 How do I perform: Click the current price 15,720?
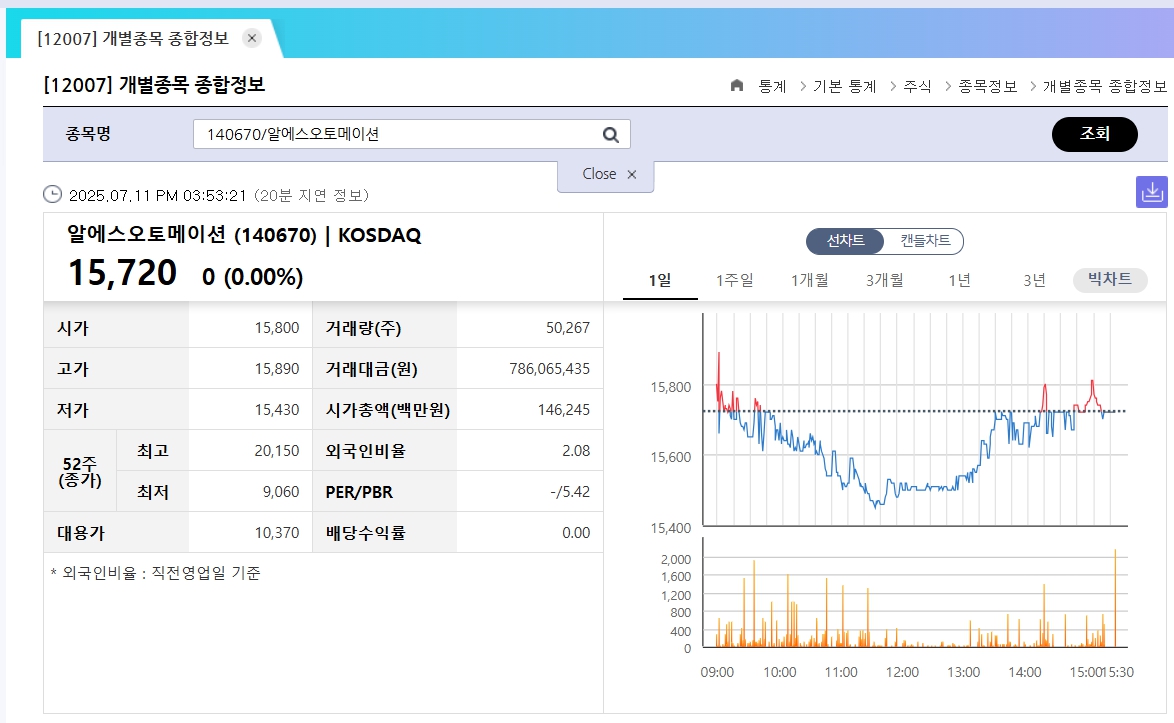tap(122, 272)
